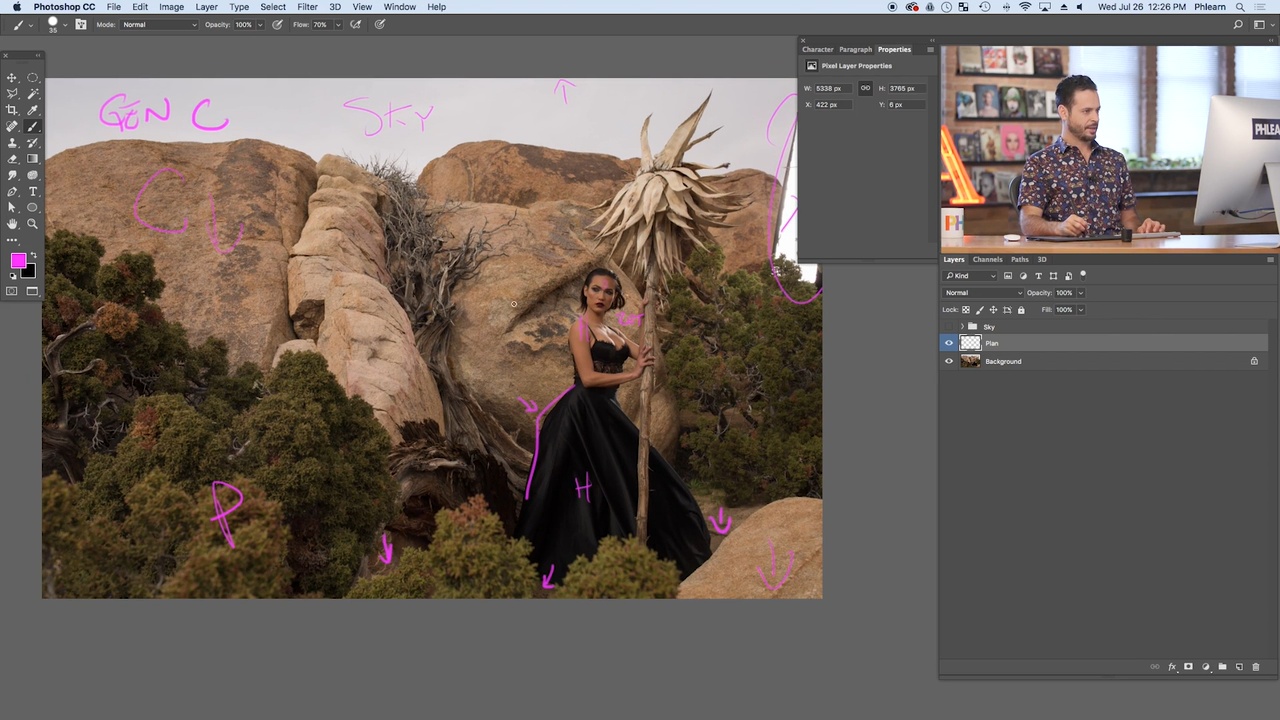Open brush Opacity slider dropdown
Image resolution: width=1280 pixels, height=720 pixels.
(x=260, y=24)
